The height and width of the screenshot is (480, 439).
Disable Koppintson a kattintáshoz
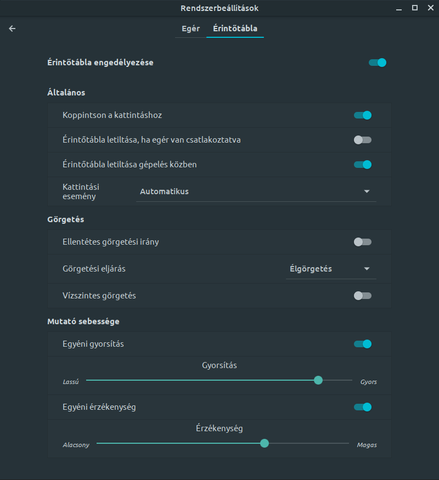(363, 115)
